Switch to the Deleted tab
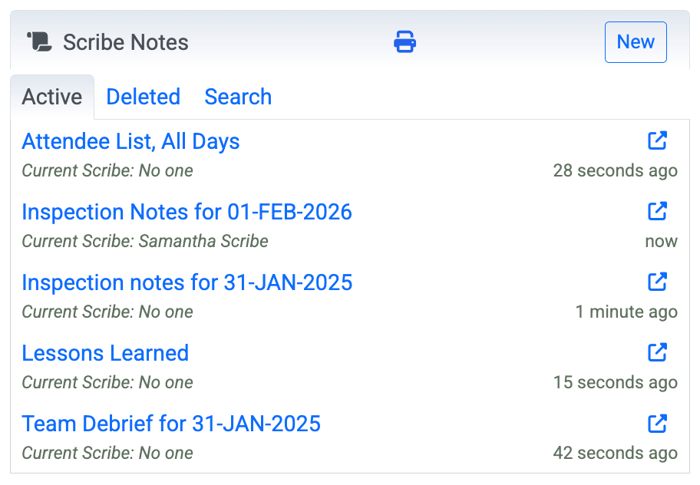This screenshot has width=700, height=485. tap(143, 97)
